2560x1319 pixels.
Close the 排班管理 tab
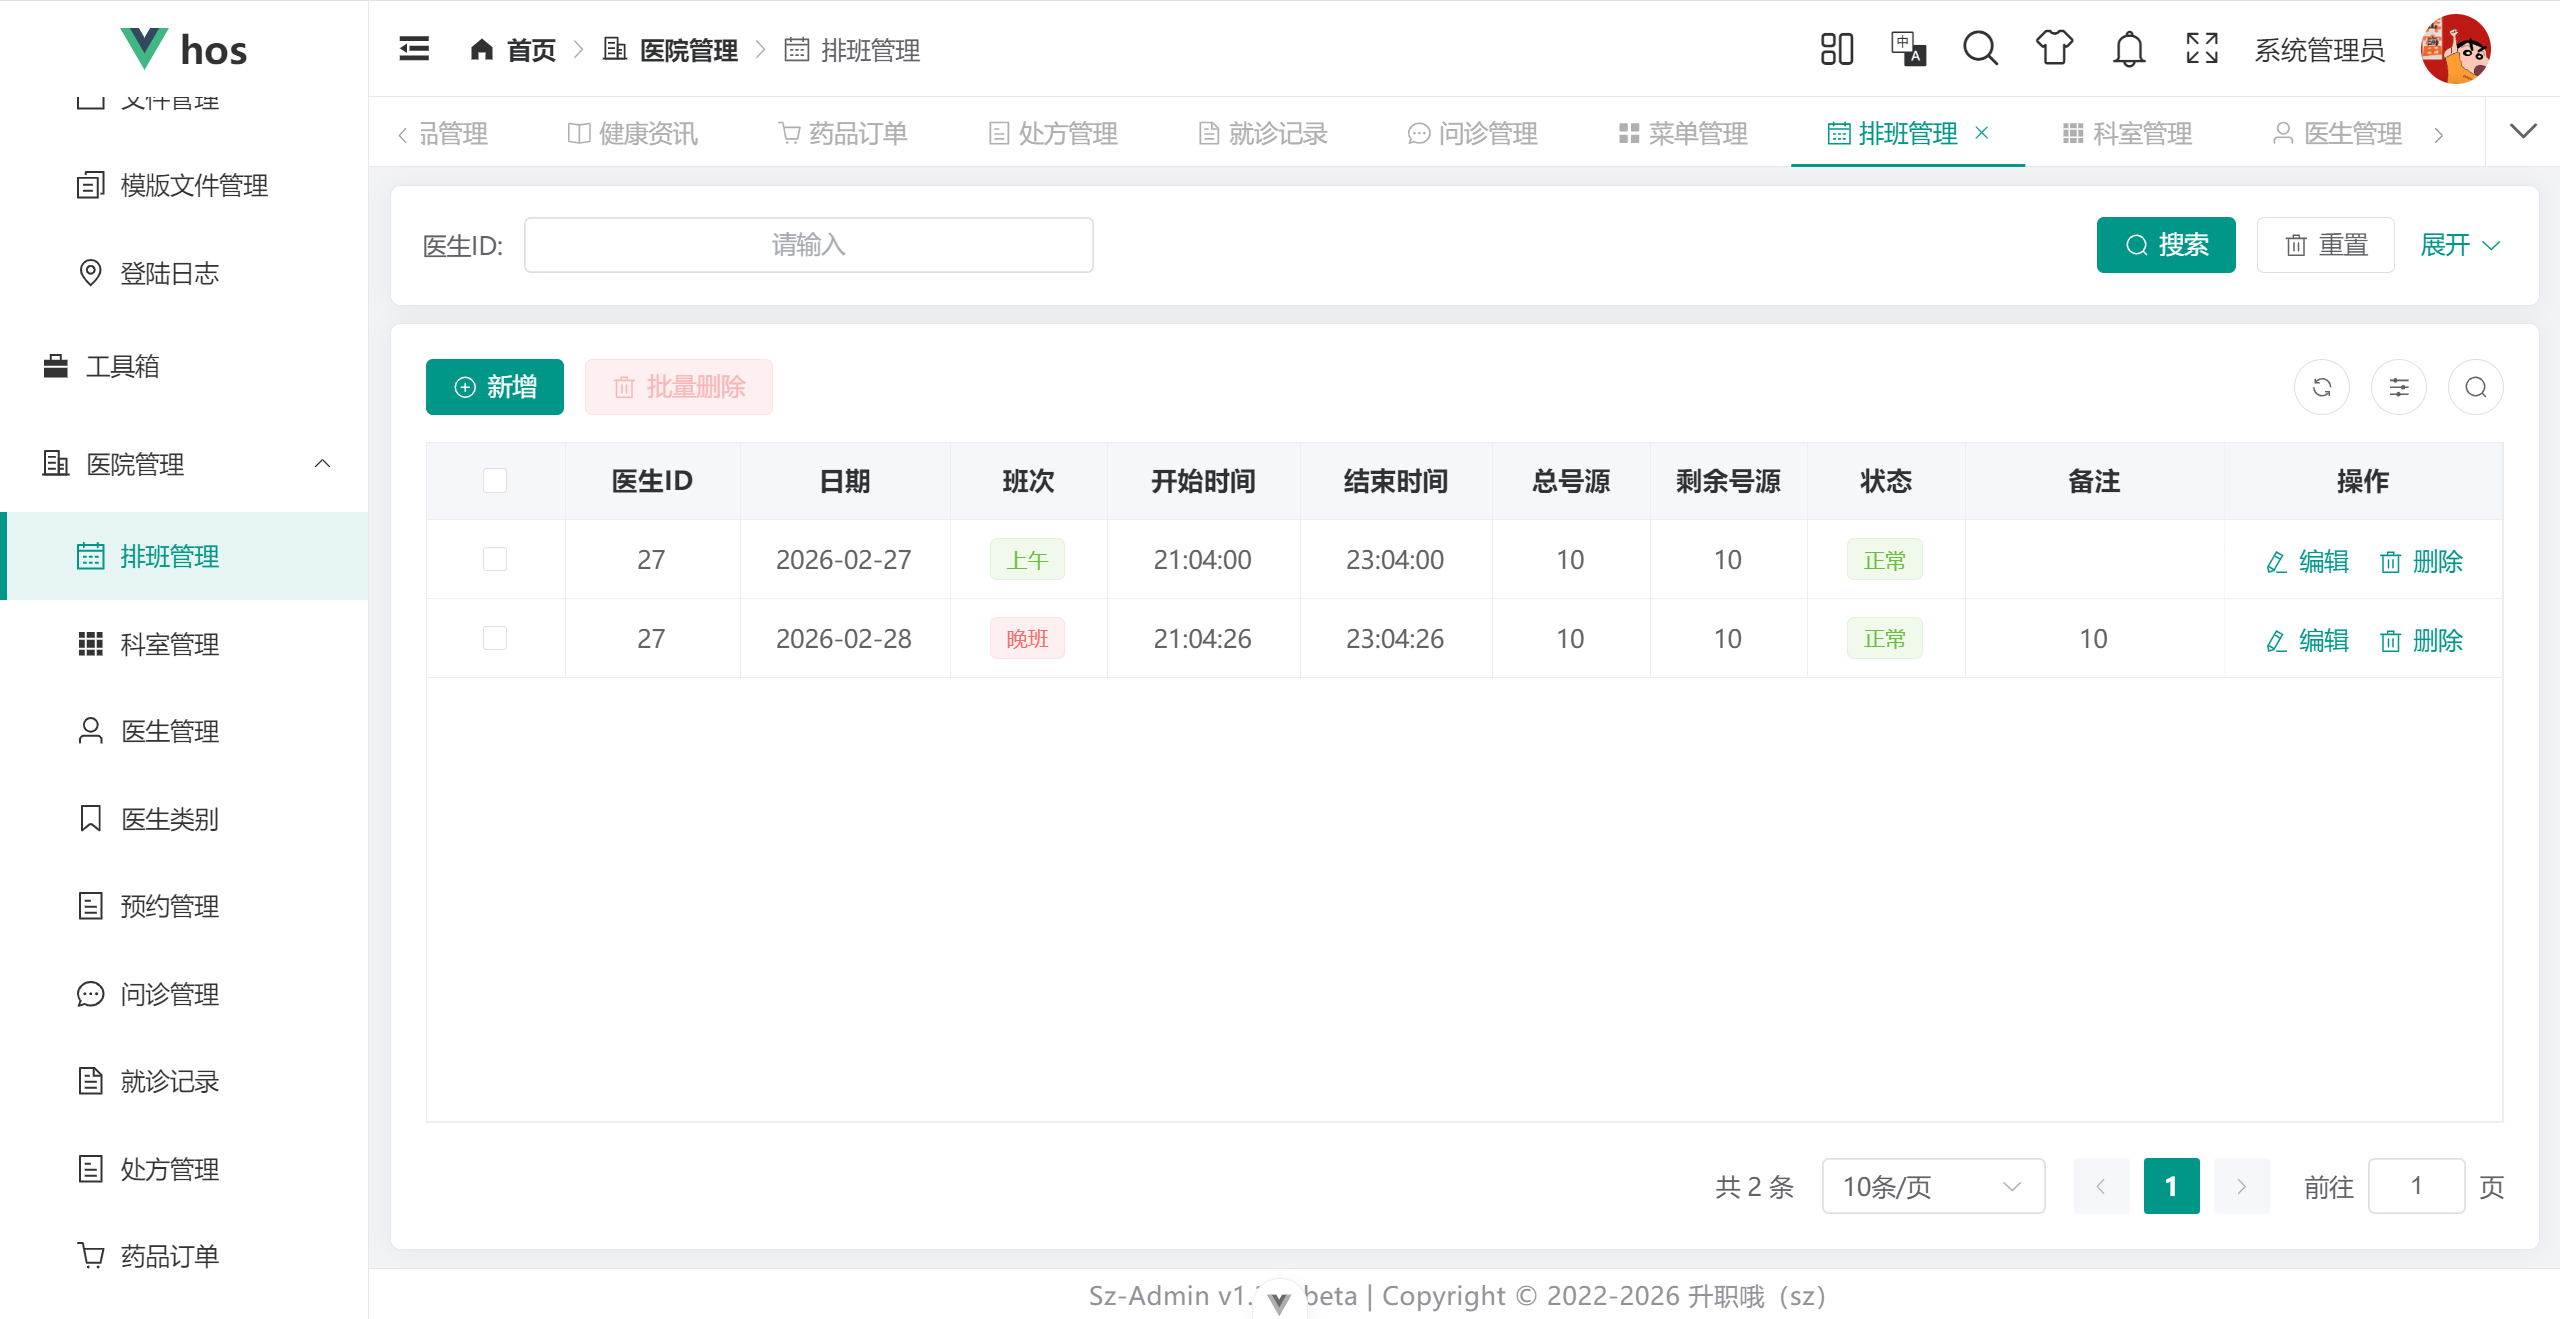point(1982,133)
